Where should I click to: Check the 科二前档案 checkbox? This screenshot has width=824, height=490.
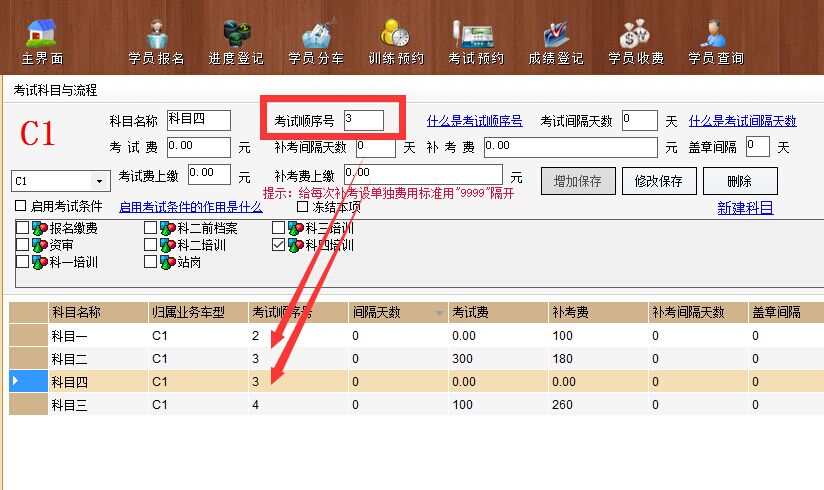pos(150,228)
